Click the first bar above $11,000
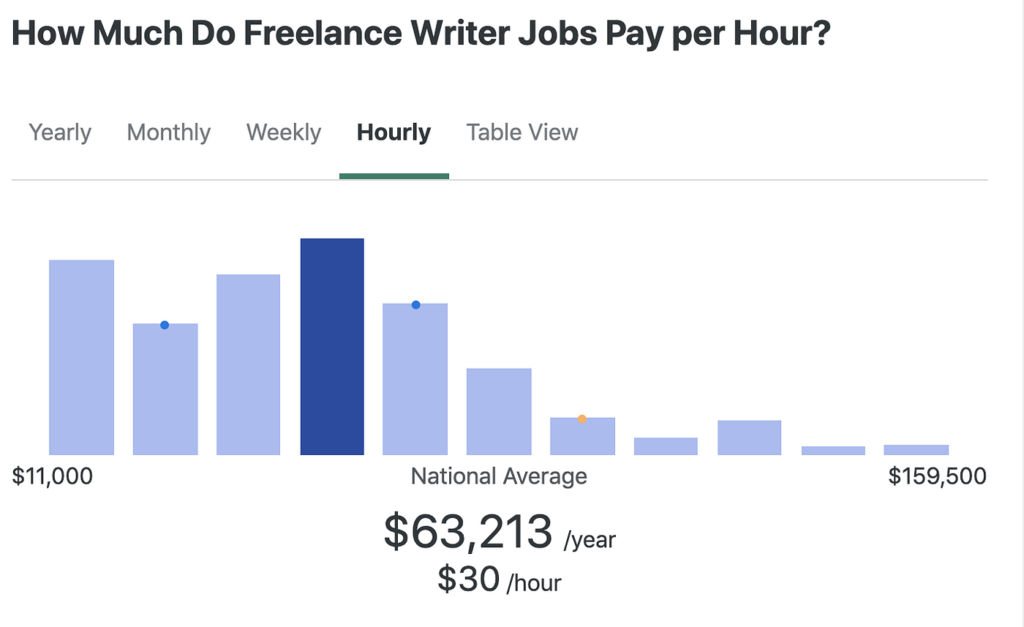This screenshot has width=1024, height=627. (81, 355)
